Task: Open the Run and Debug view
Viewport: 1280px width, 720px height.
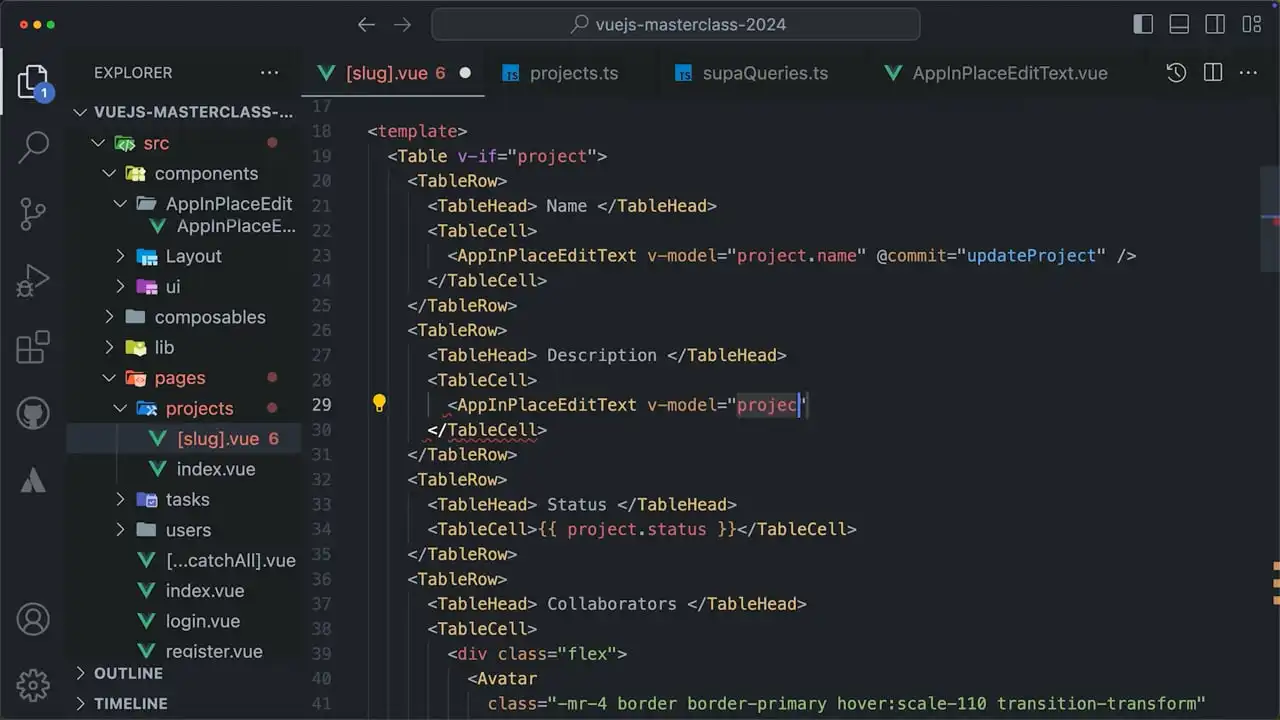Action: pos(33,281)
